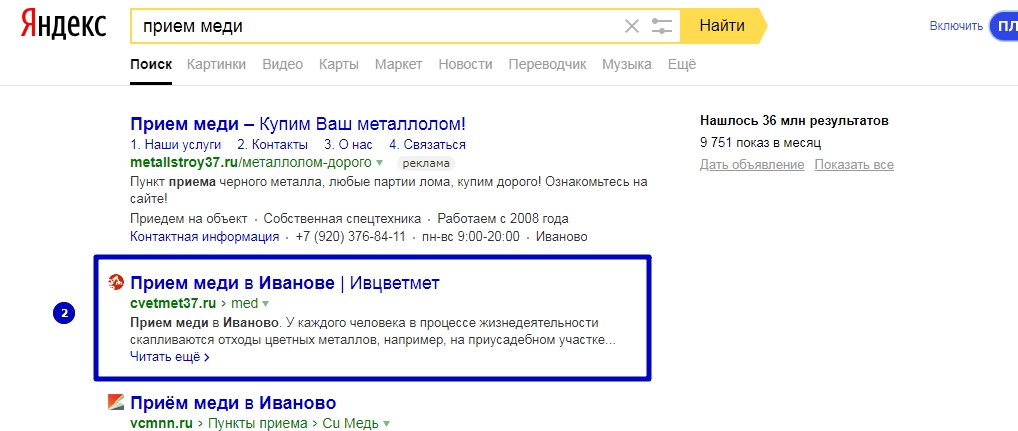
Task: Open the Переводчик tab
Action: (547, 64)
